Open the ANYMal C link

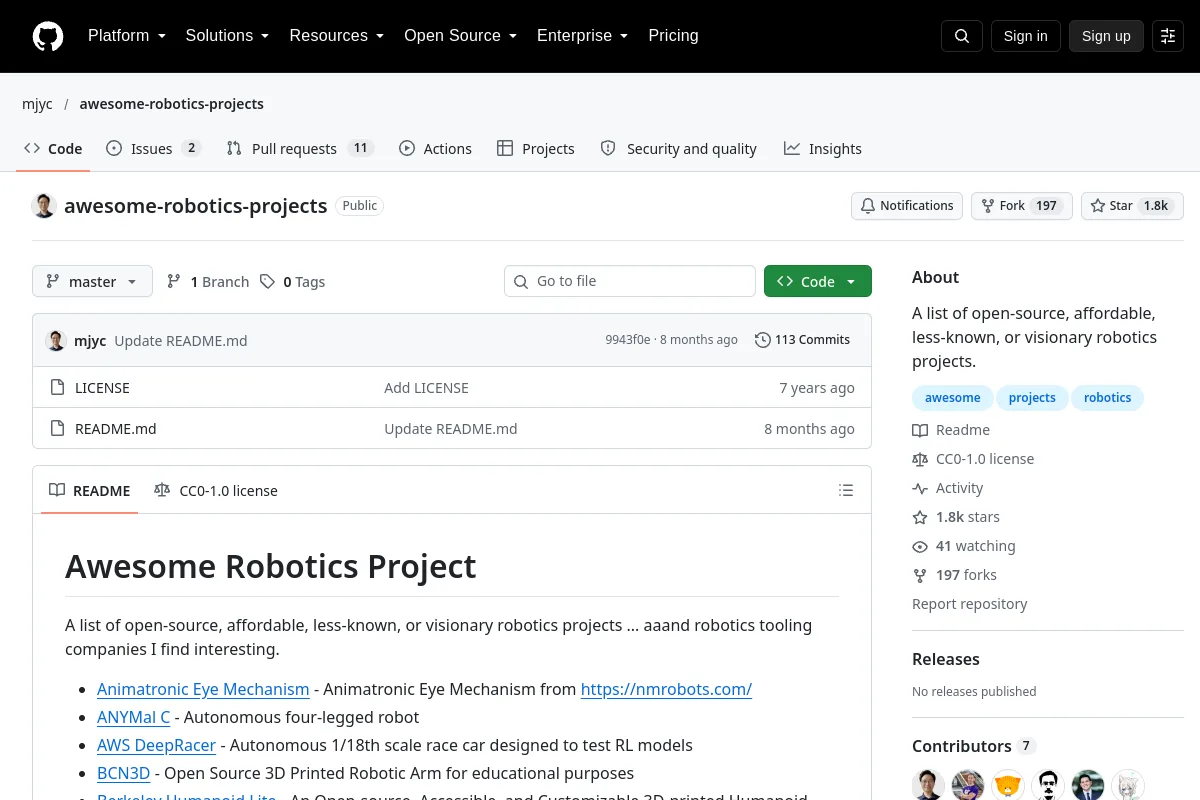coord(134,717)
